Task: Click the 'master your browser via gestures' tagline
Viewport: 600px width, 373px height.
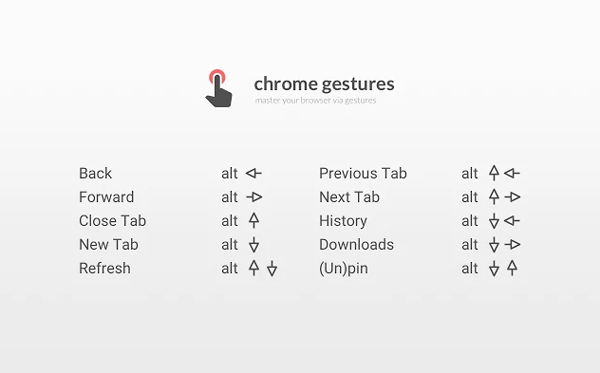Action: 316,100
